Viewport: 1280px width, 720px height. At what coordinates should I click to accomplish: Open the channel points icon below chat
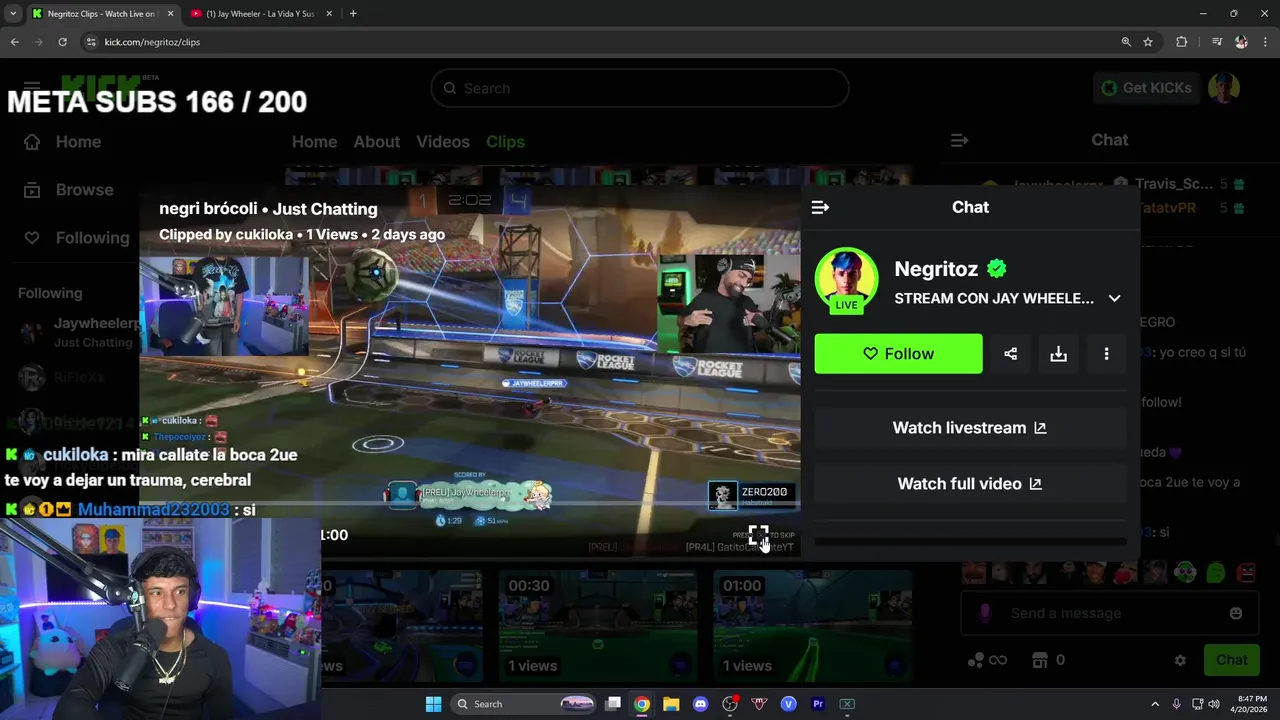click(x=987, y=660)
